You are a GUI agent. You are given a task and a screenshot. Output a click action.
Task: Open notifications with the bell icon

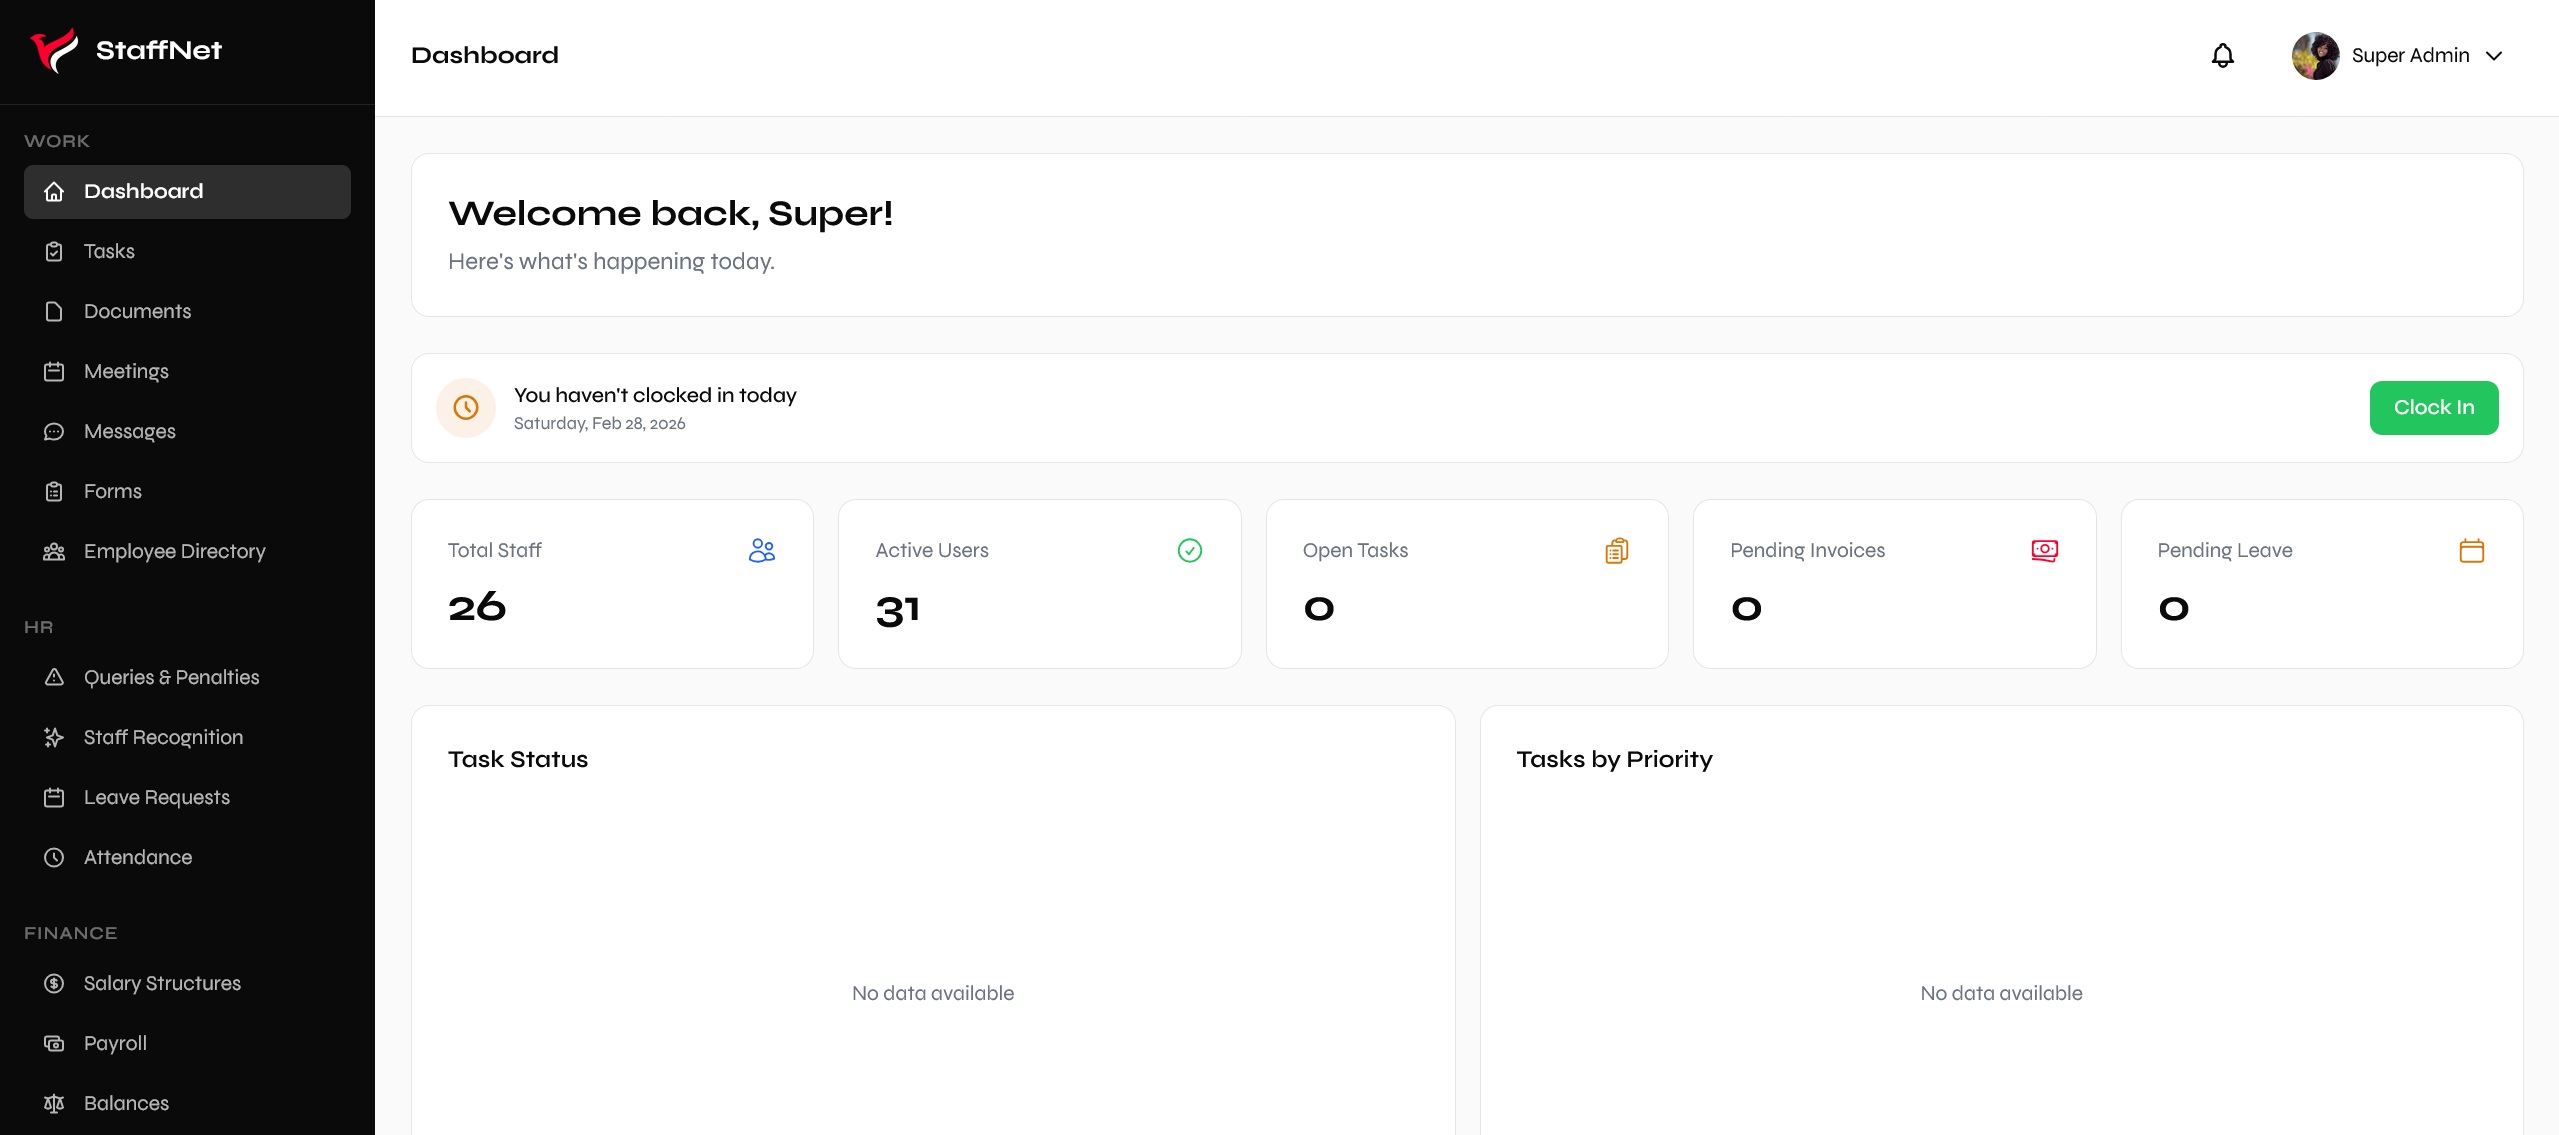(x=2221, y=55)
